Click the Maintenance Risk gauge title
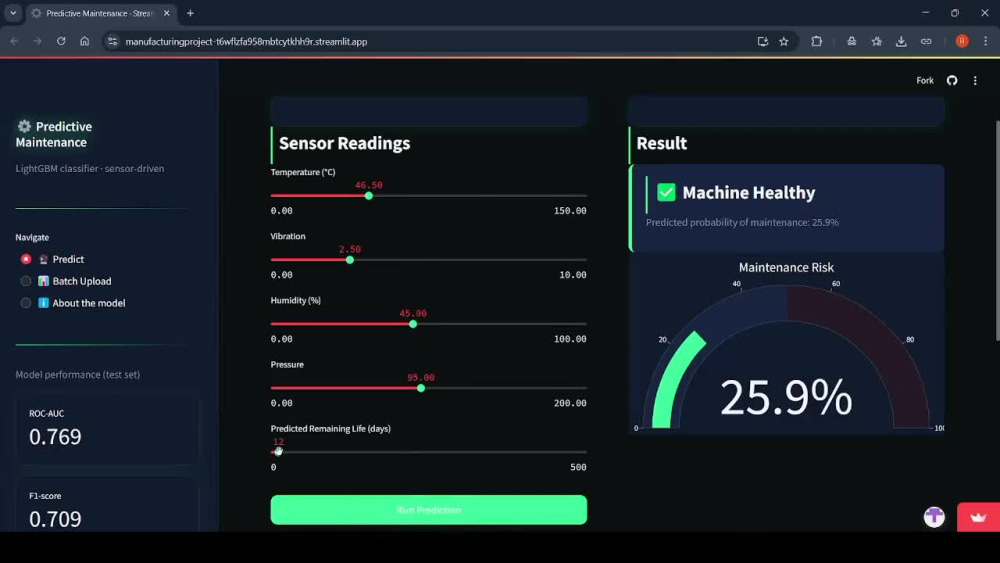1000x563 pixels. tap(786, 267)
